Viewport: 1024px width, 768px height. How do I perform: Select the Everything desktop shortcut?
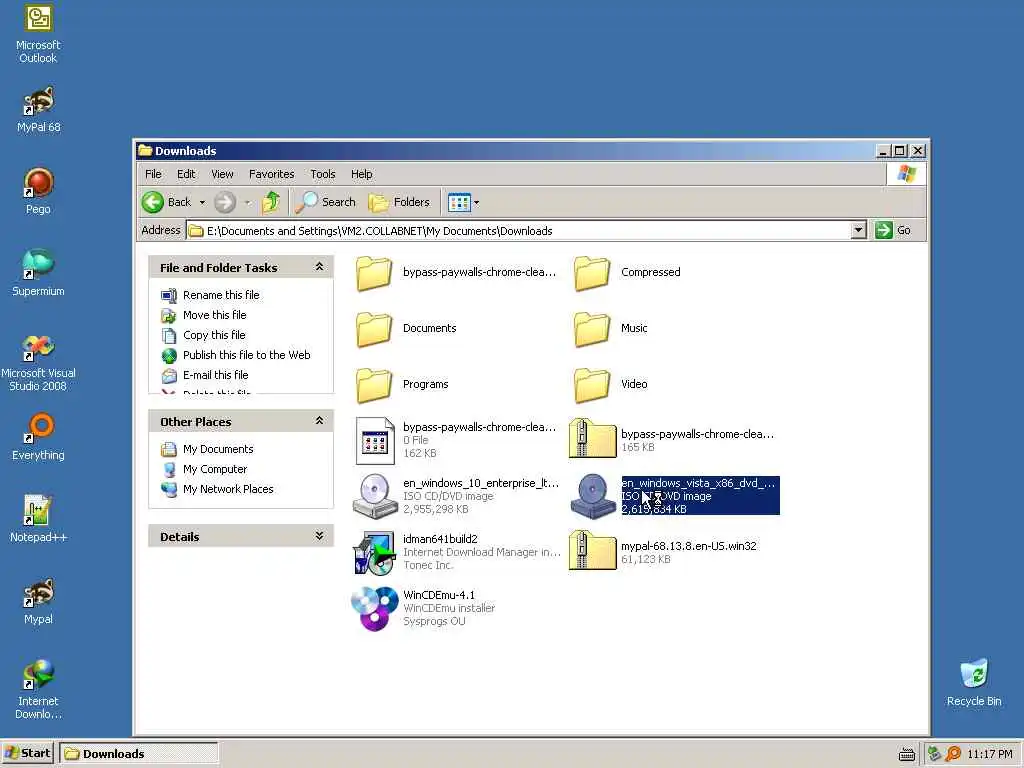[38, 437]
